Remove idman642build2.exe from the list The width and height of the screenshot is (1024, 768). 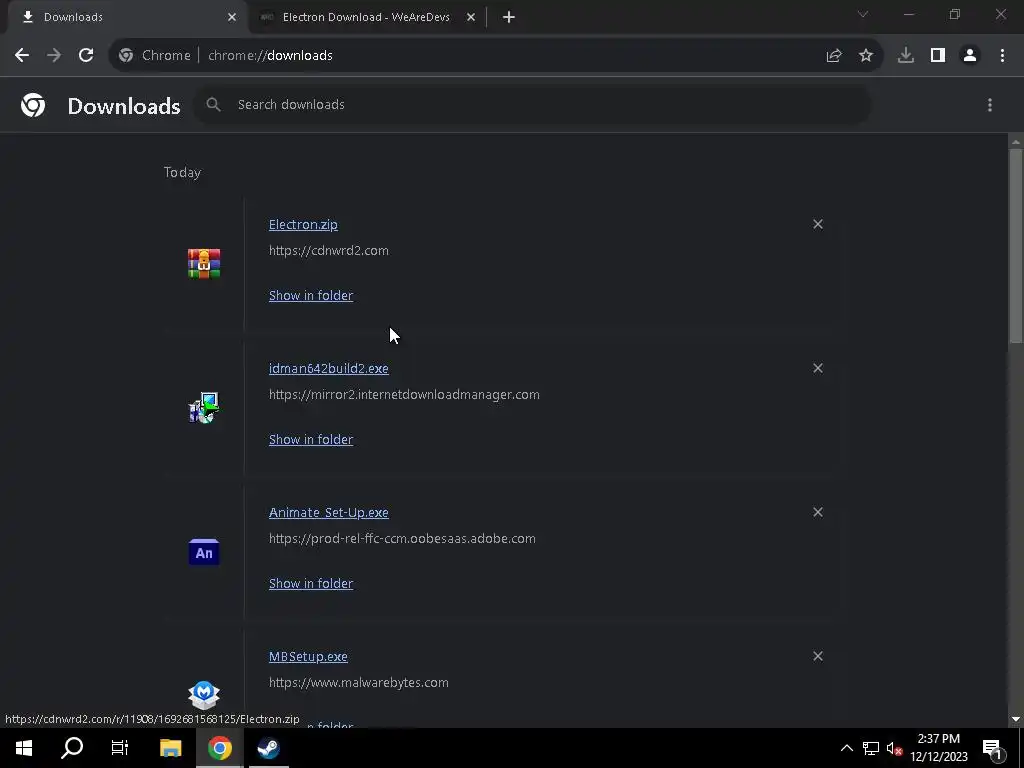[818, 368]
